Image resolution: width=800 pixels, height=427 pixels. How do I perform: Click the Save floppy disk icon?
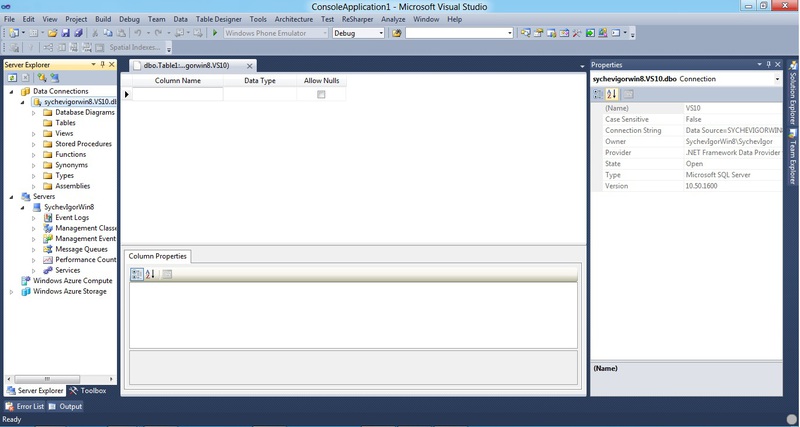pos(65,33)
